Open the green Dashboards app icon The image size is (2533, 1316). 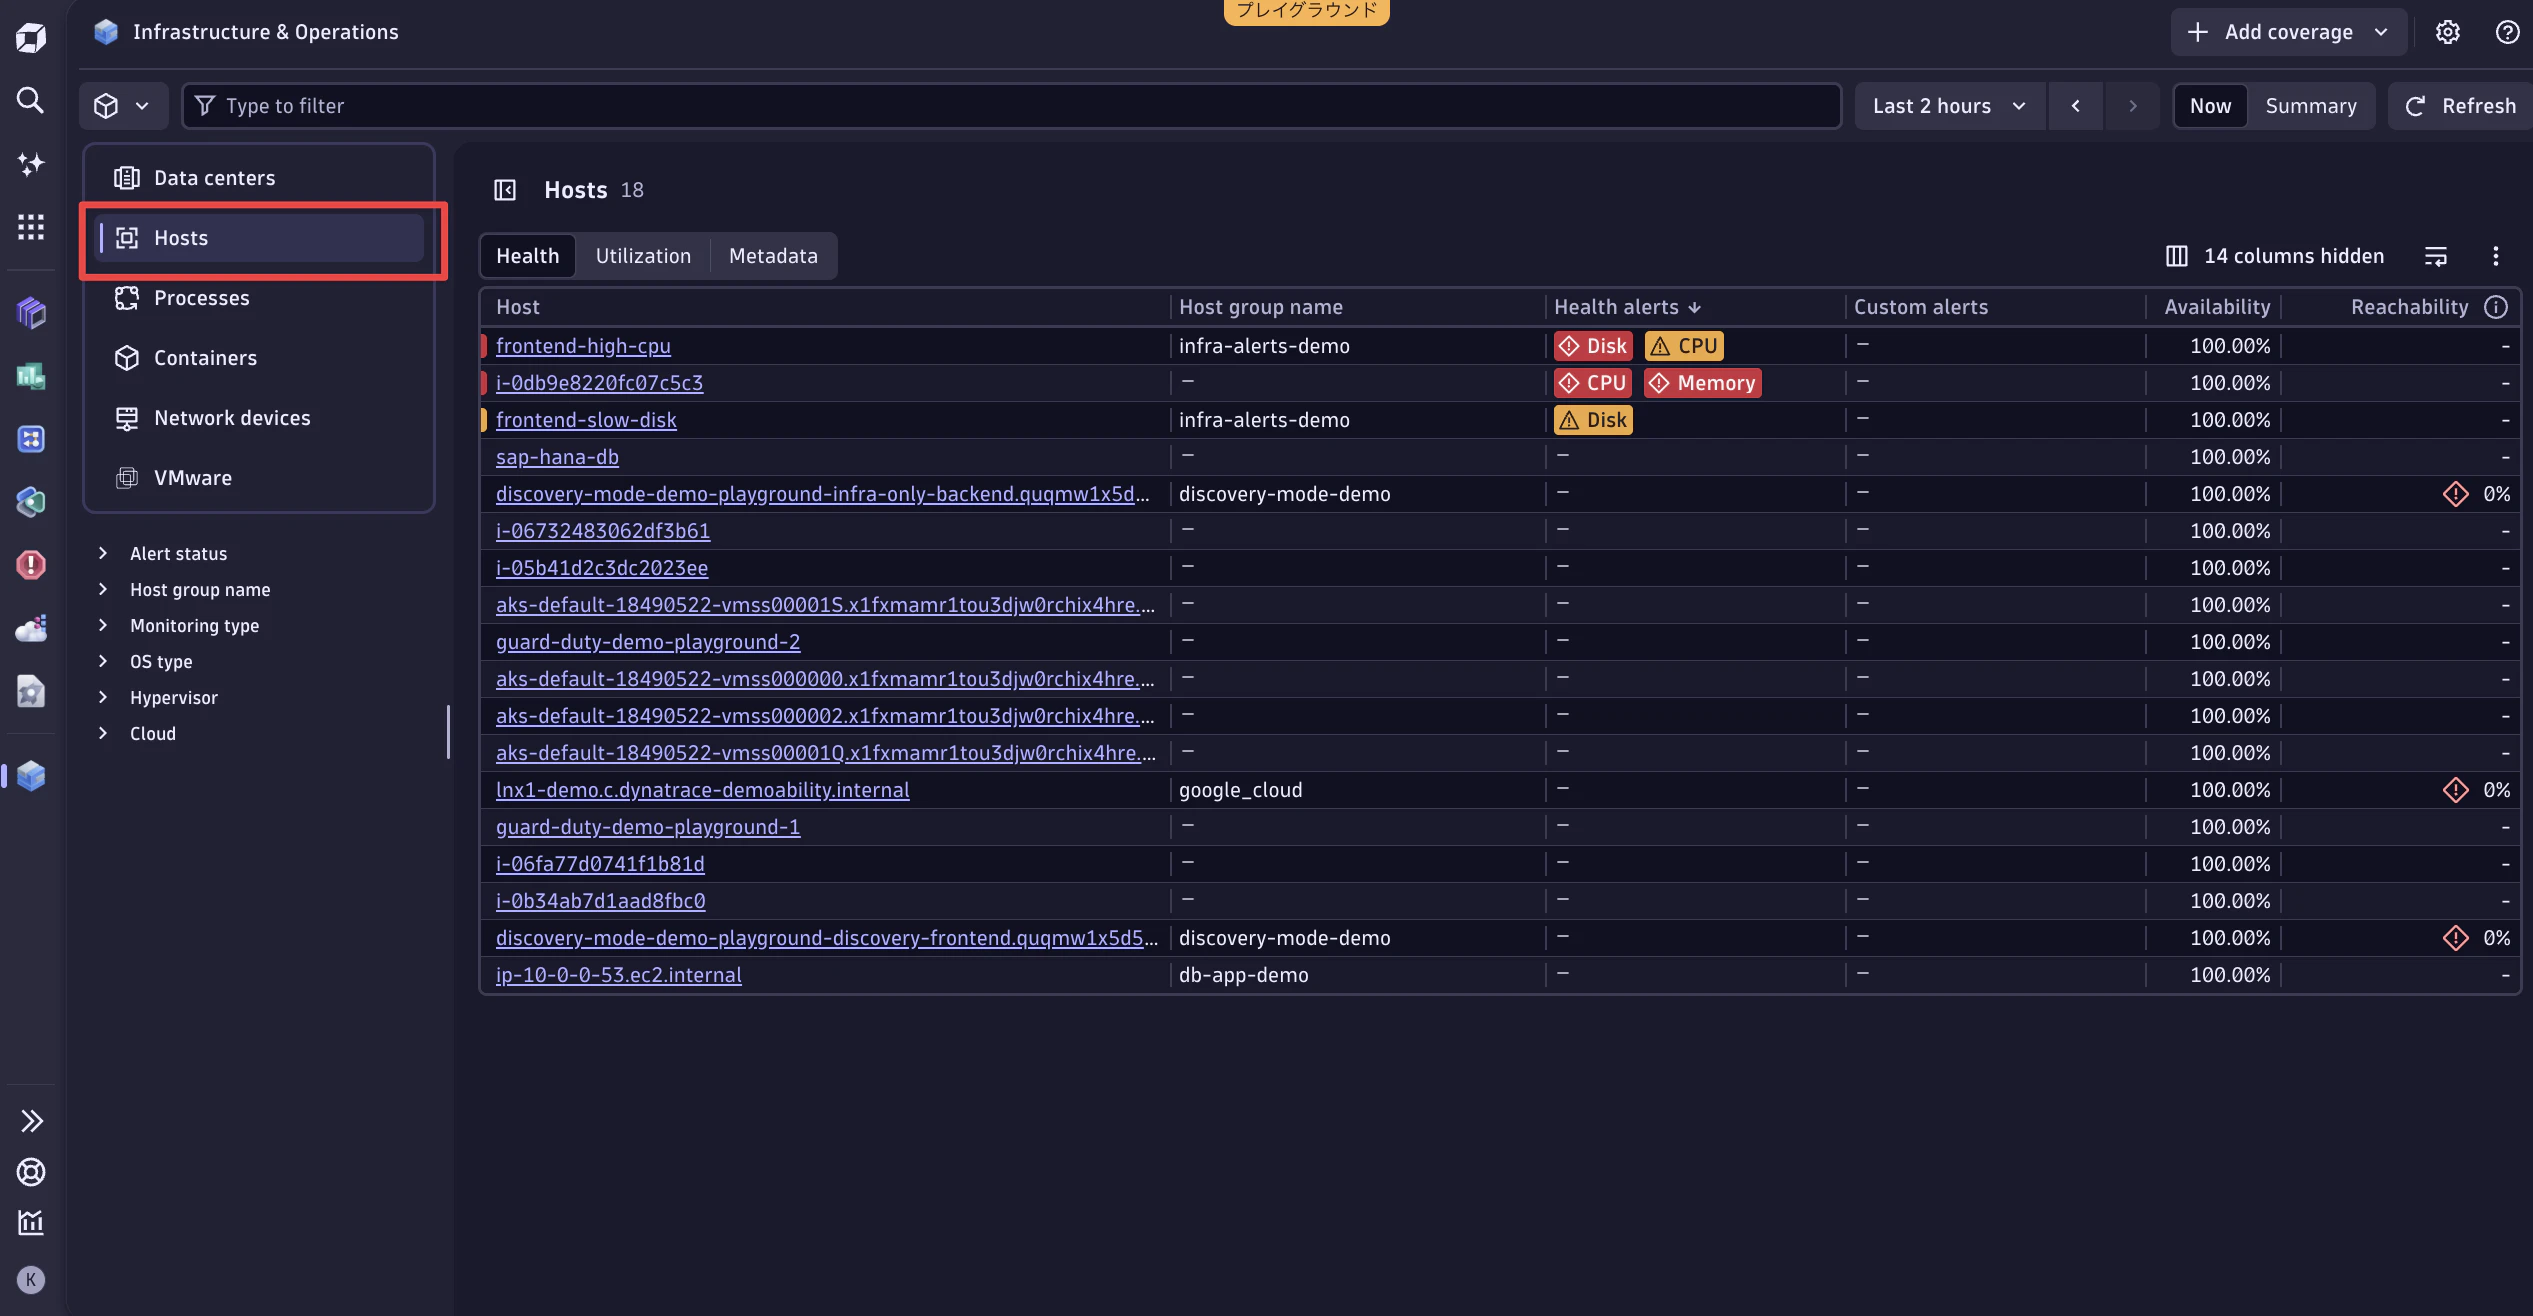31,376
